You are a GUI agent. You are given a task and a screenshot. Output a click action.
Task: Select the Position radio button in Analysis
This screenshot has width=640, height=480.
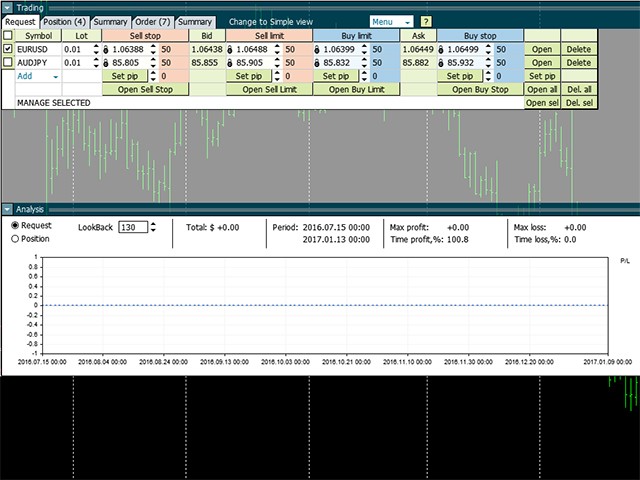click(15, 239)
